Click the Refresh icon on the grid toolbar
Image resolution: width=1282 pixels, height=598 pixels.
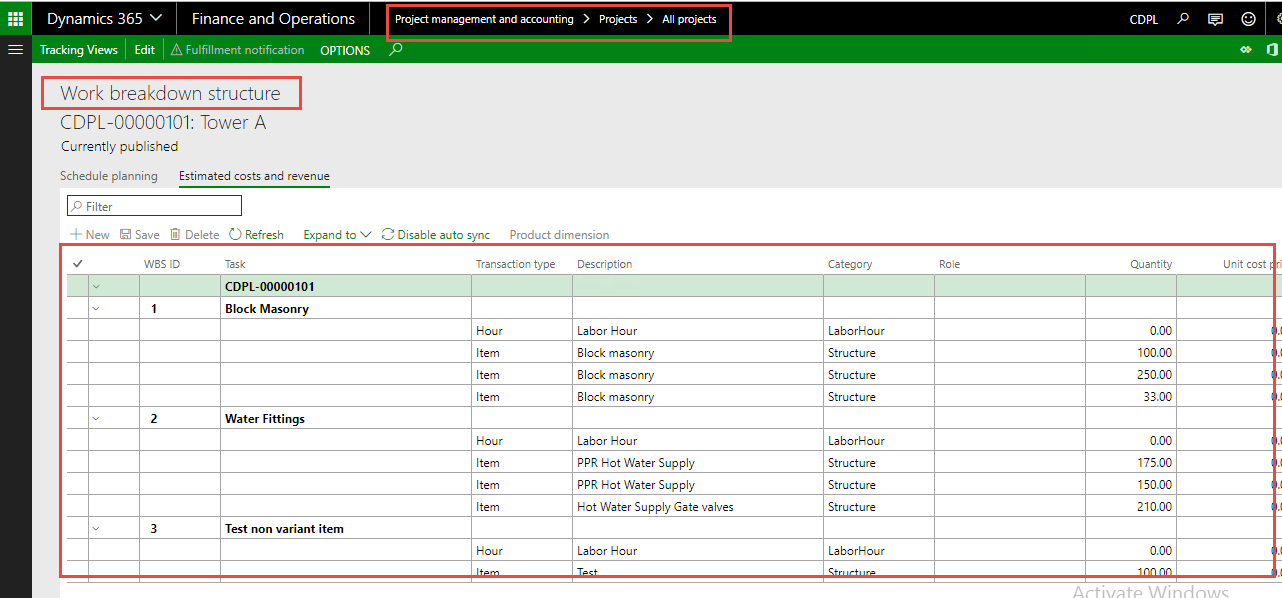[x=256, y=234]
